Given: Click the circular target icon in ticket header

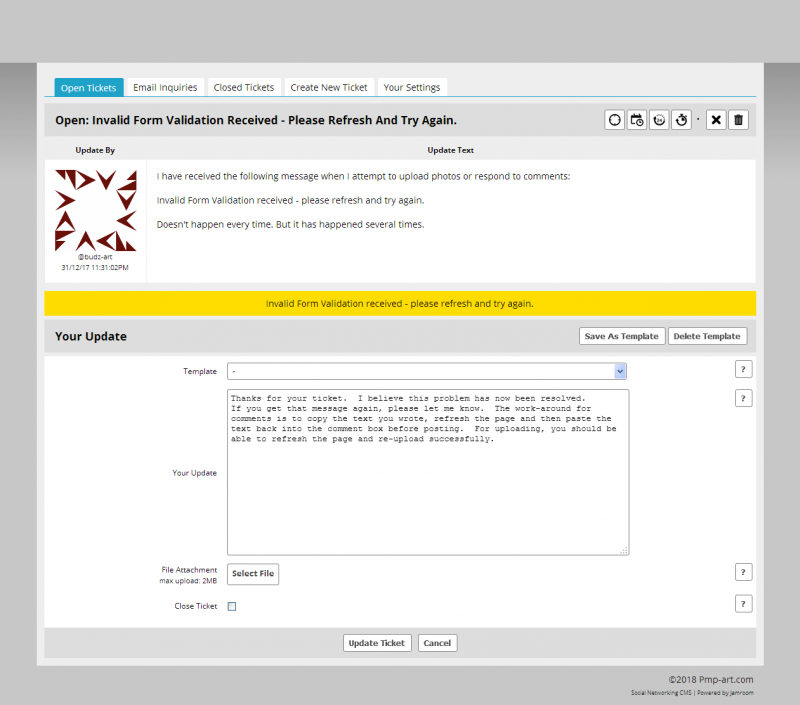Looking at the screenshot, I should pos(615,120).
